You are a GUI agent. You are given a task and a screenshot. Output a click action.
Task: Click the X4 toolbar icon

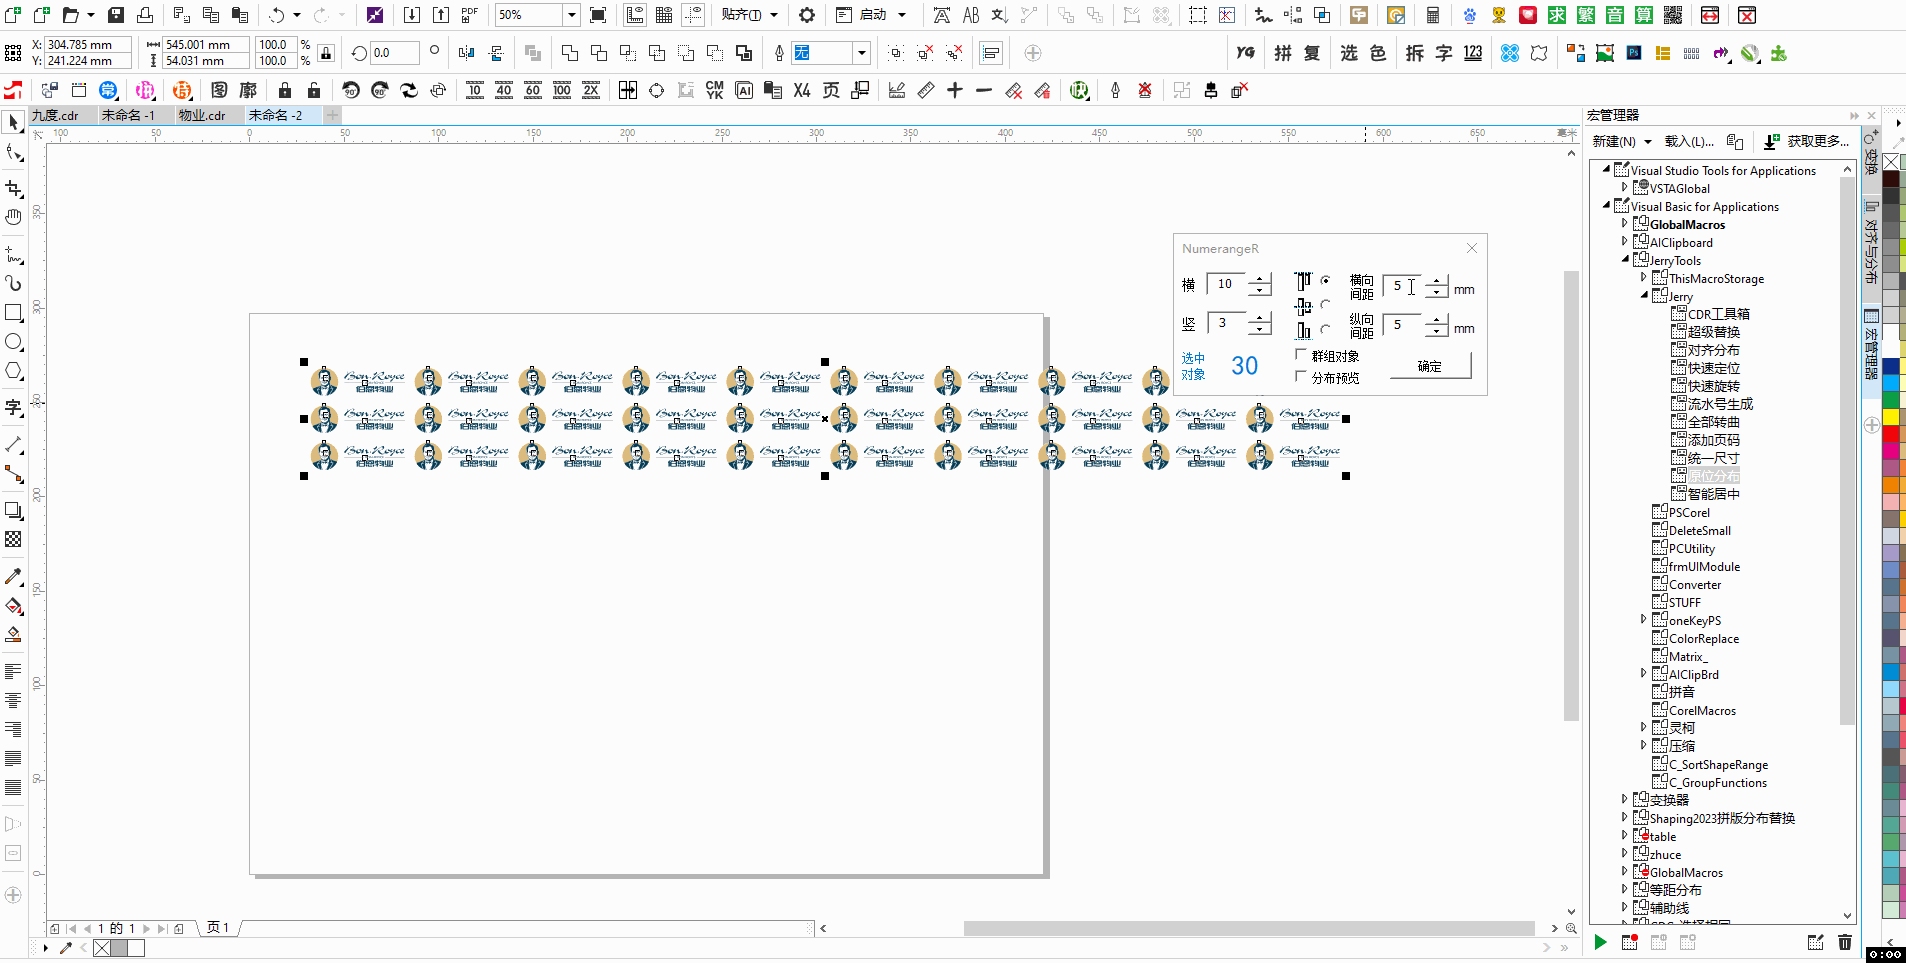pos(802,90)
